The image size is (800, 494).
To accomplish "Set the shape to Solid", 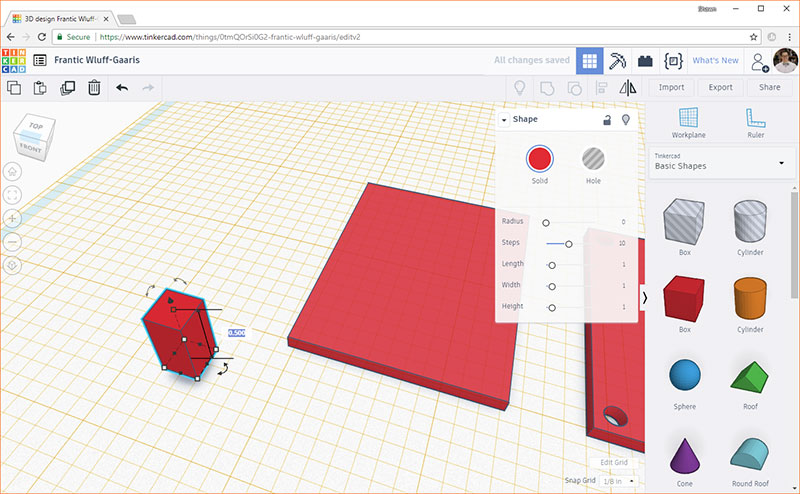I will pos(540,158).
